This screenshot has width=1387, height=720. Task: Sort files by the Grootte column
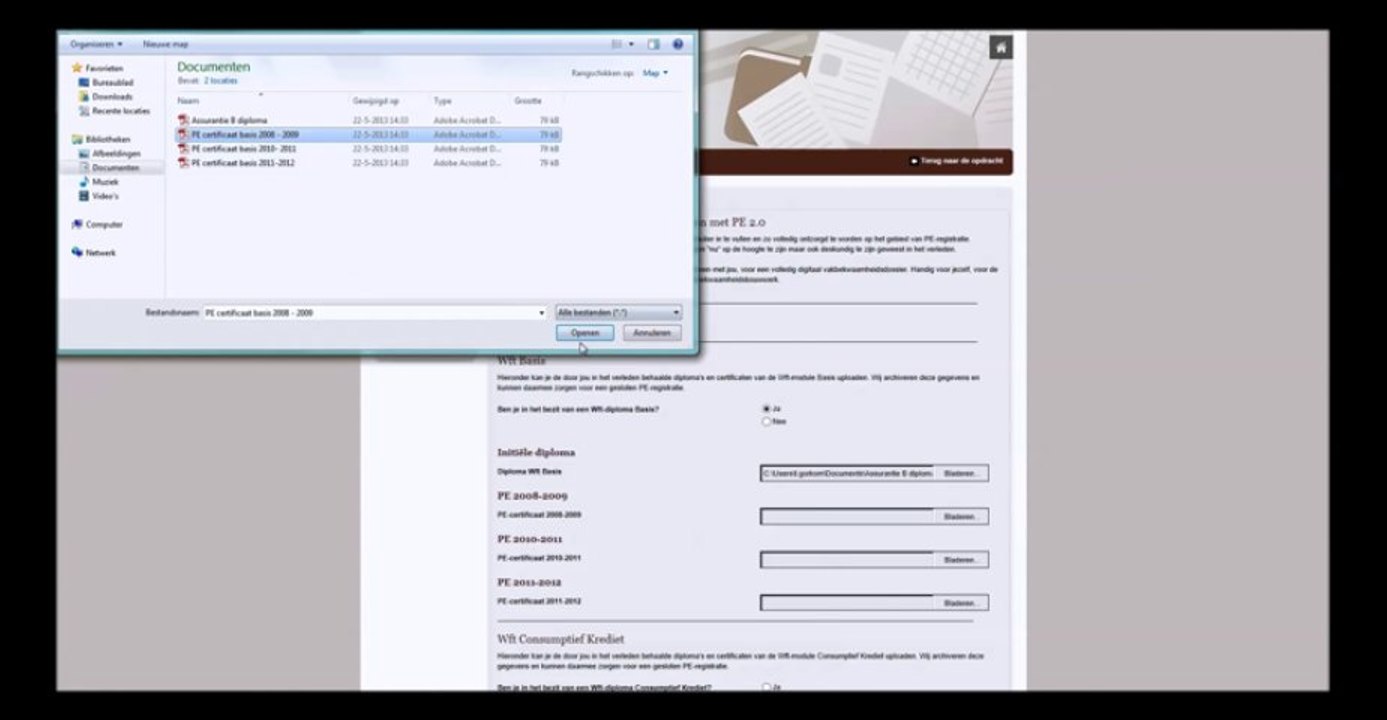(528, 101)
